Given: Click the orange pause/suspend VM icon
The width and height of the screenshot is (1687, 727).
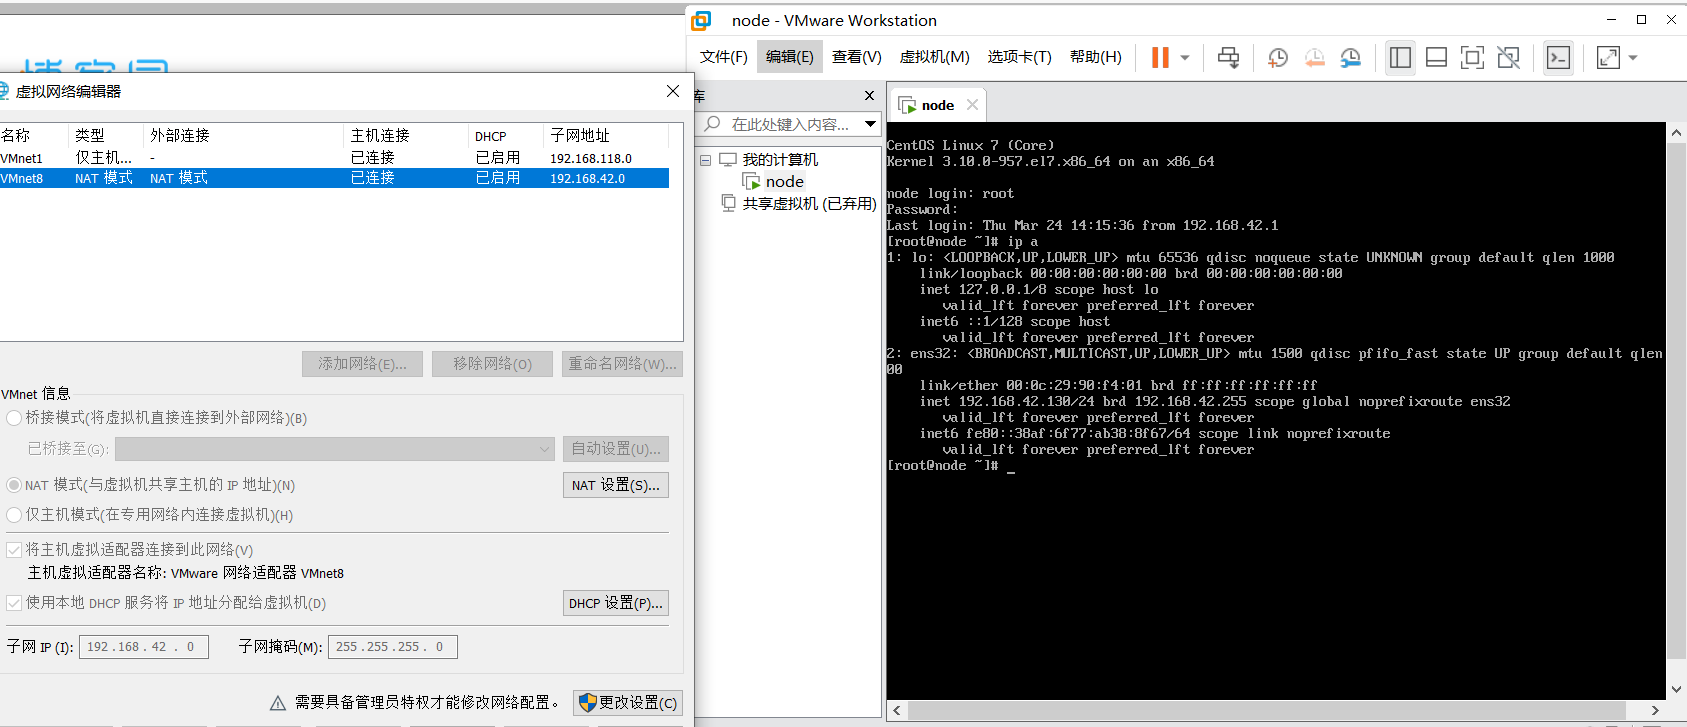Looking at the screenshot, I should coord(1160,58).
